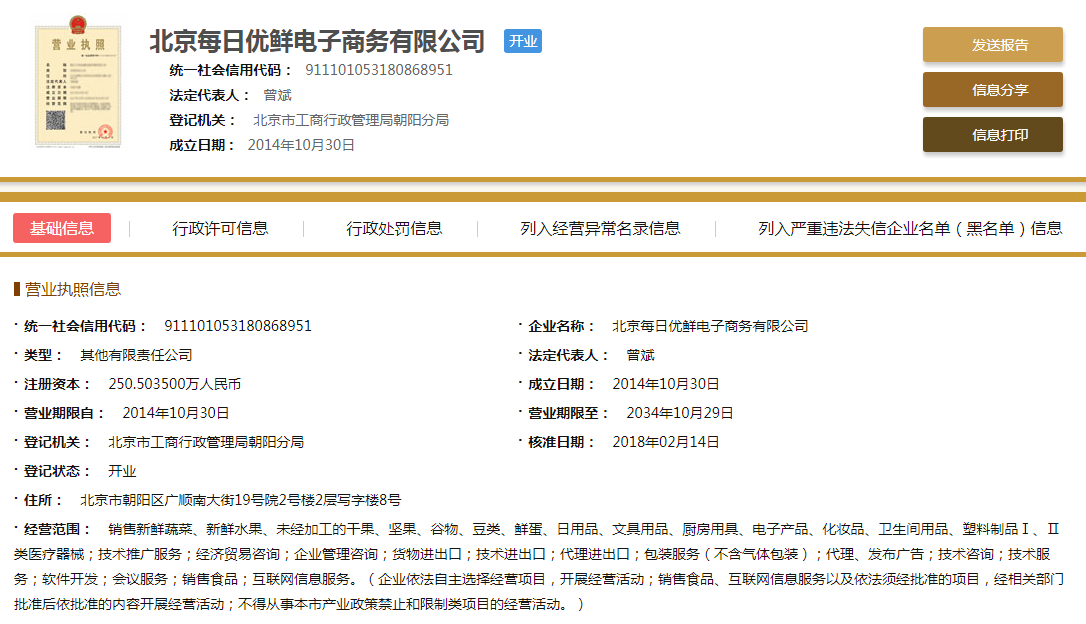Click the 住所 label
This screenshot has height=624, width=1086.
pyautogui.click(x=44, y=500)
